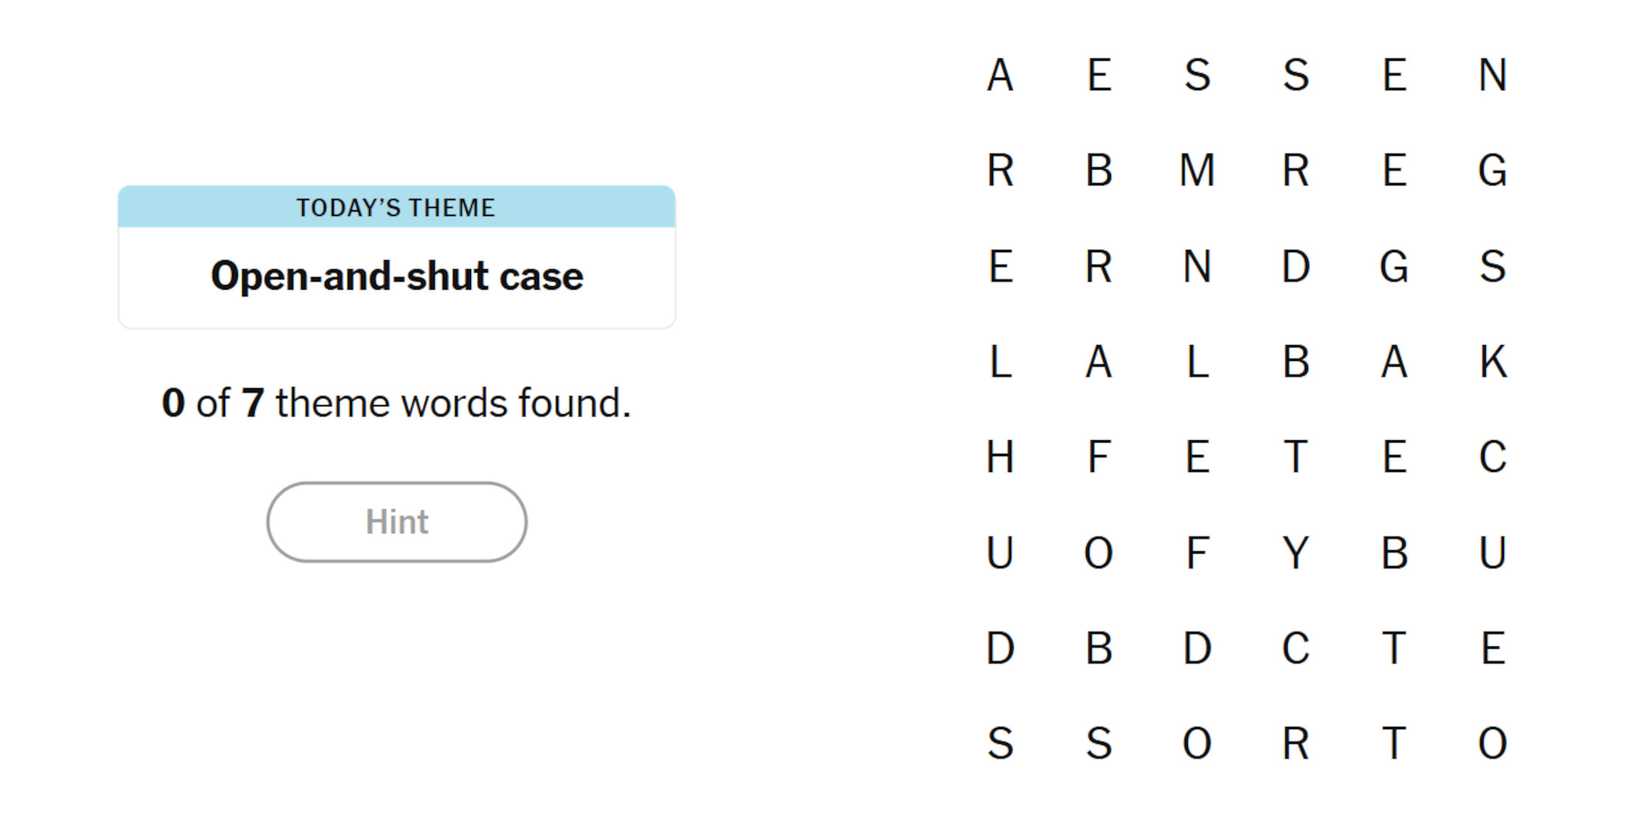This screenshot has height=825, width=1650.
Task: Choose the O in the grid's bottom-right corner
Action: coord(1492,744)
